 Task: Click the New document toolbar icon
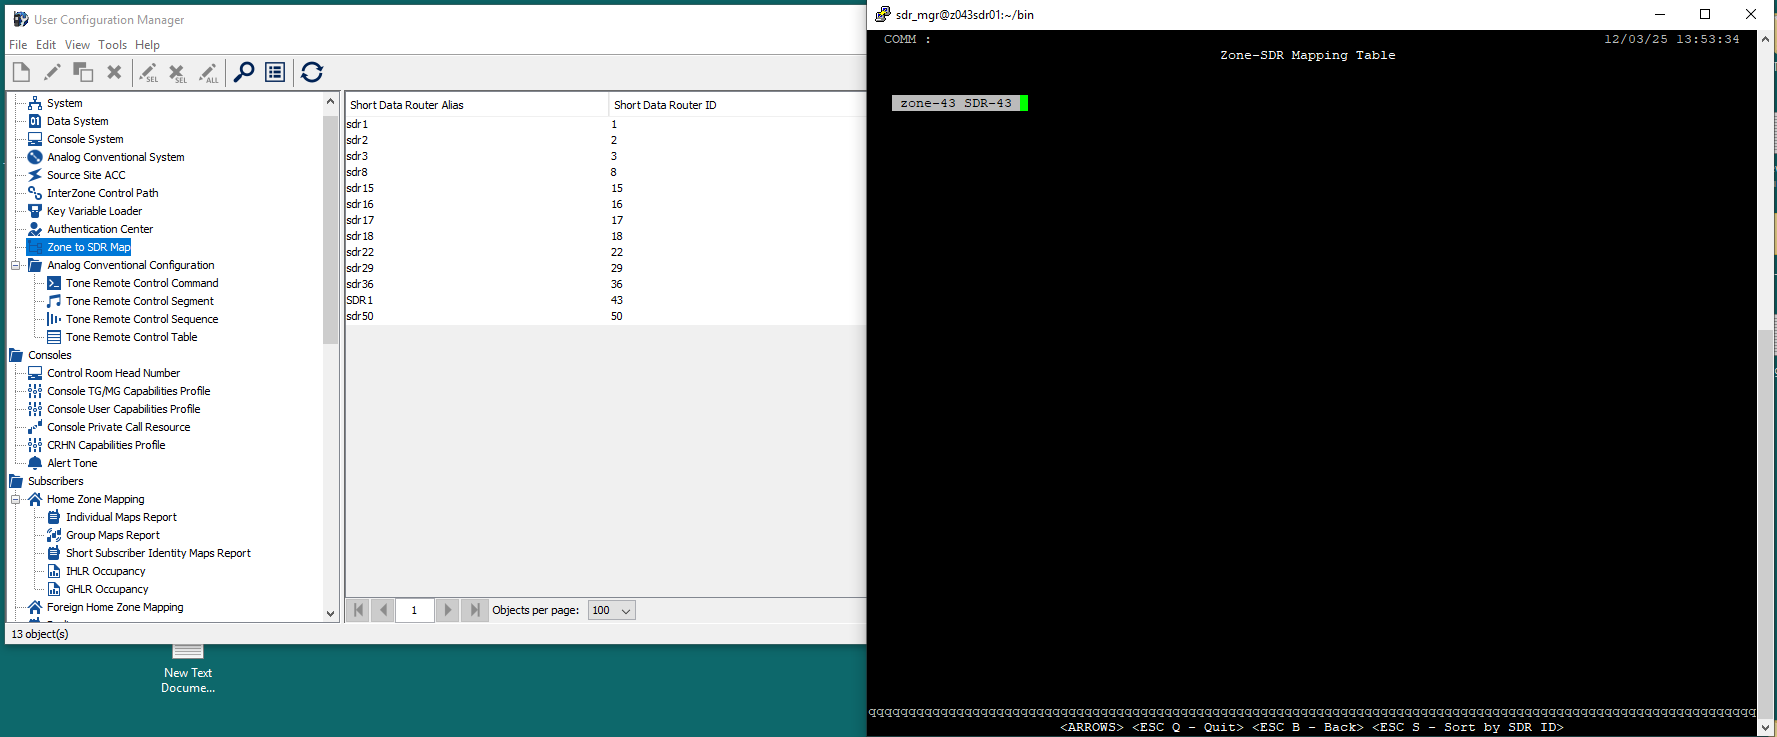(x=21, y=72)
